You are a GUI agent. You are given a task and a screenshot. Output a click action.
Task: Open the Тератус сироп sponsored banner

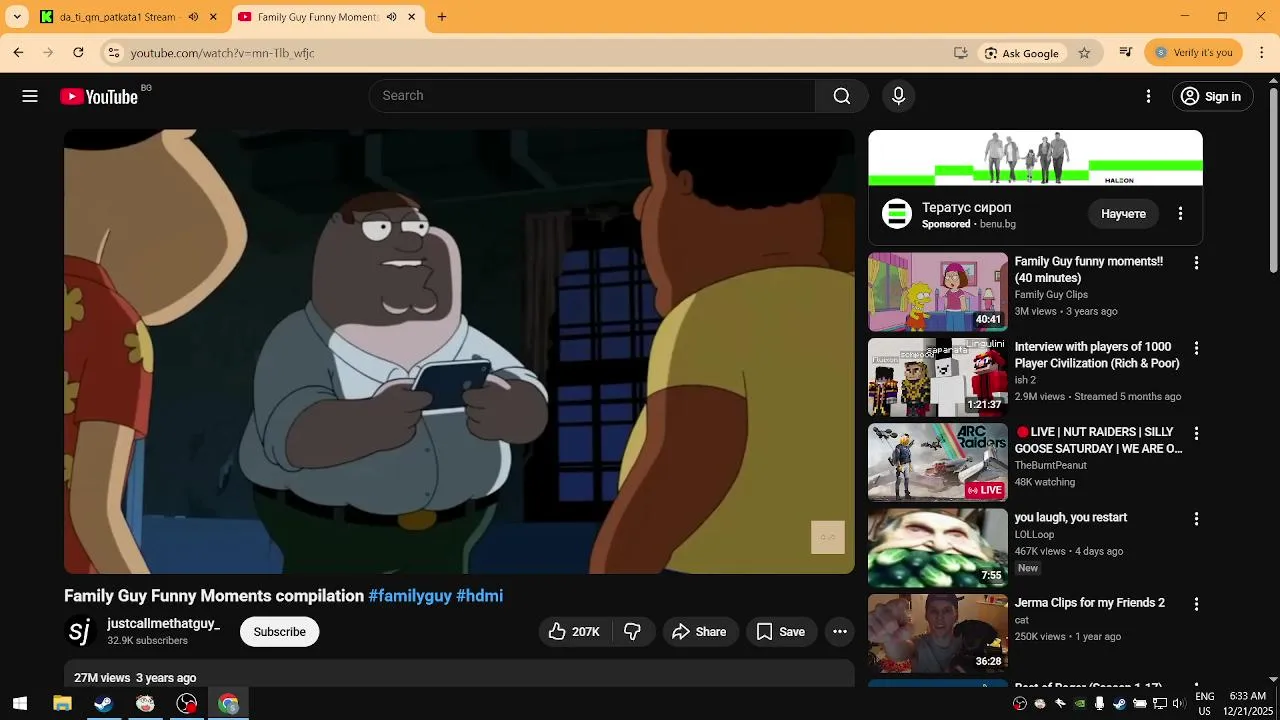(1035, 158)
